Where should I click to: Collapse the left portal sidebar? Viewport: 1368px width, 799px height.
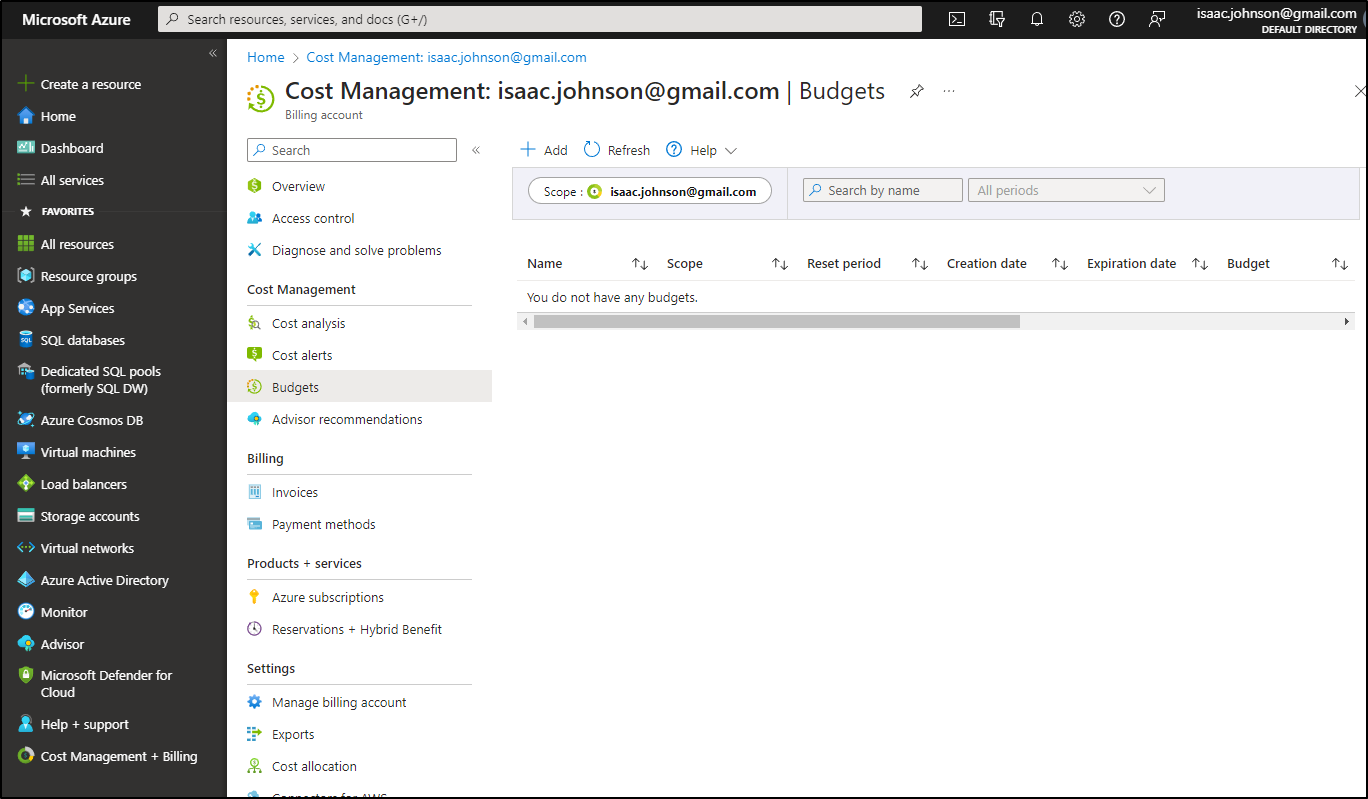(x=213, y=53)
